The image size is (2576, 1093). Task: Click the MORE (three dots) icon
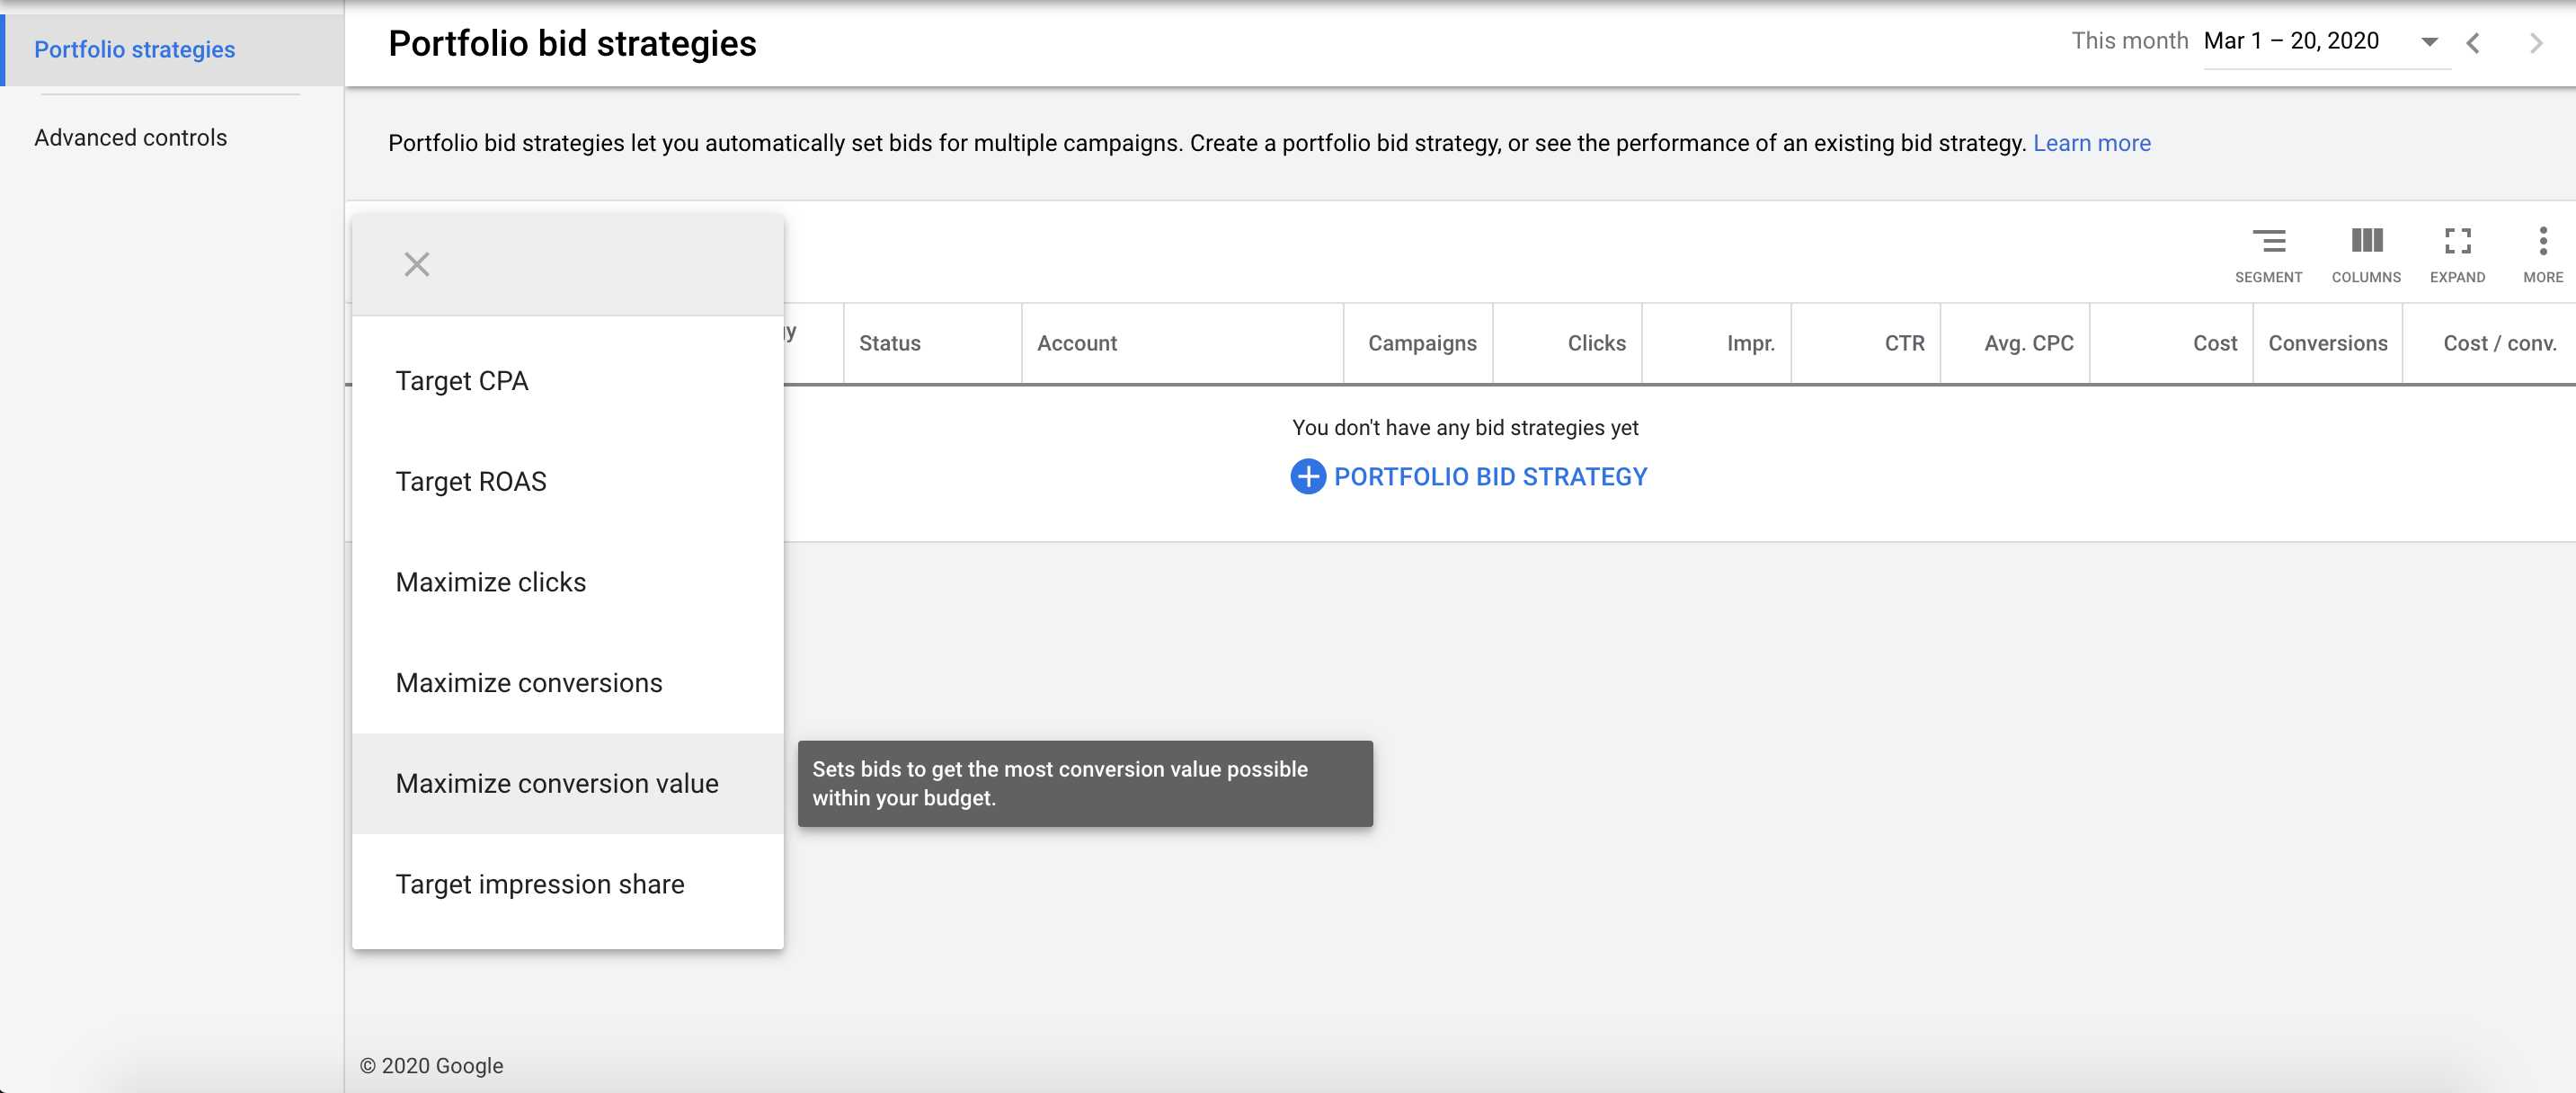click(2543, 244)
